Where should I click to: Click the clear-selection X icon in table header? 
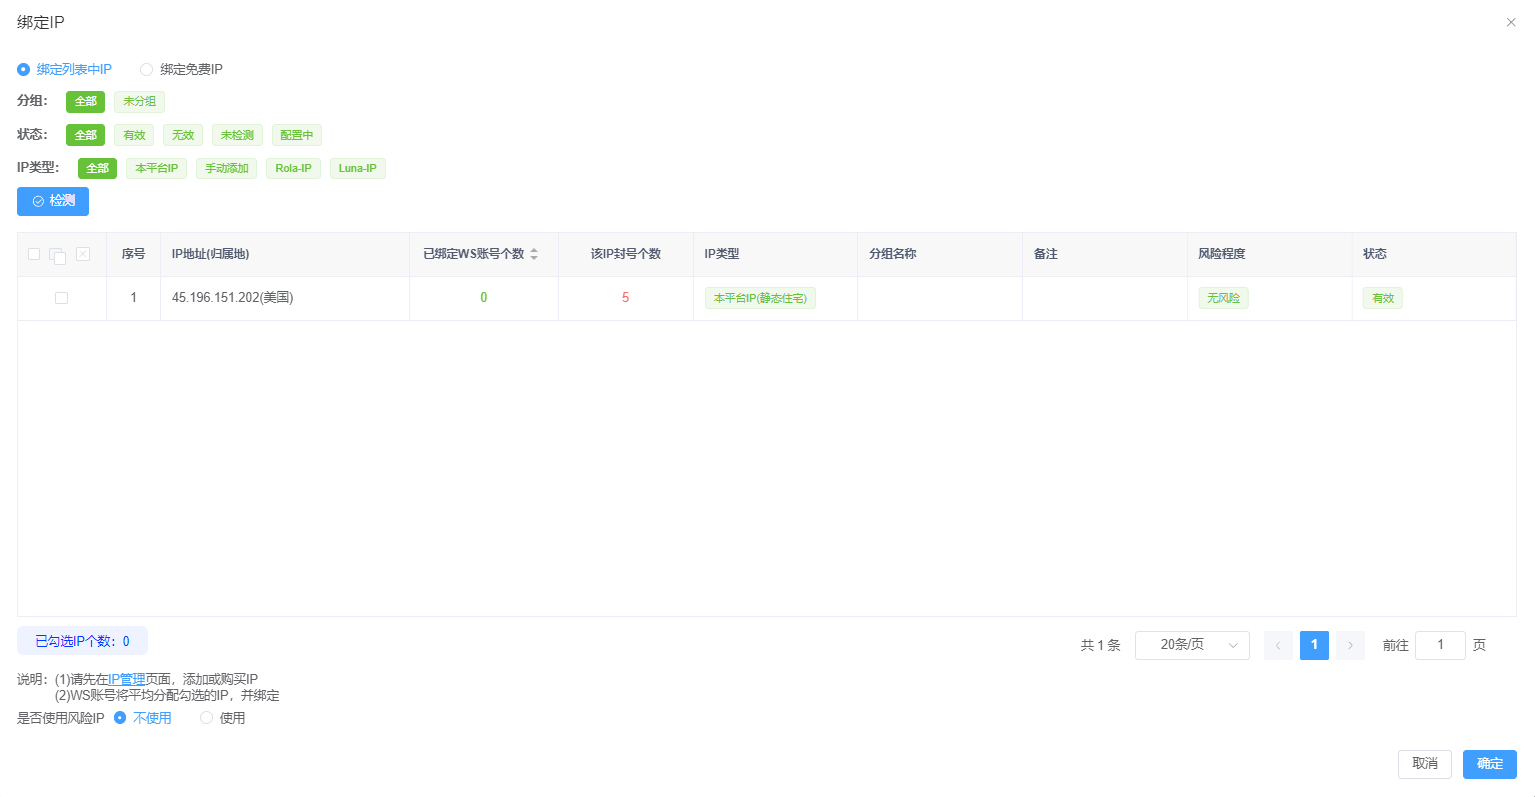coord(83,254)
